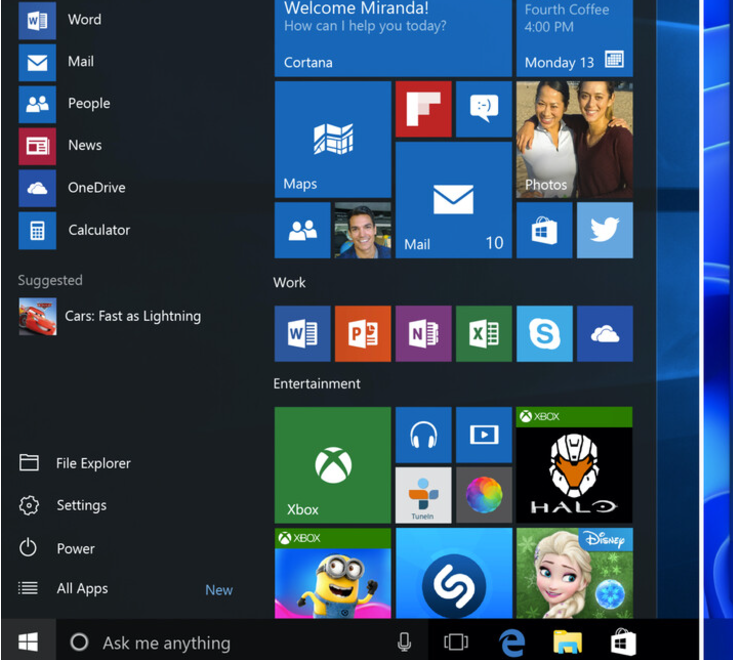The image size is (733, 660).
Task: Open the messaging smiley tile
Action: click(484, 109)
